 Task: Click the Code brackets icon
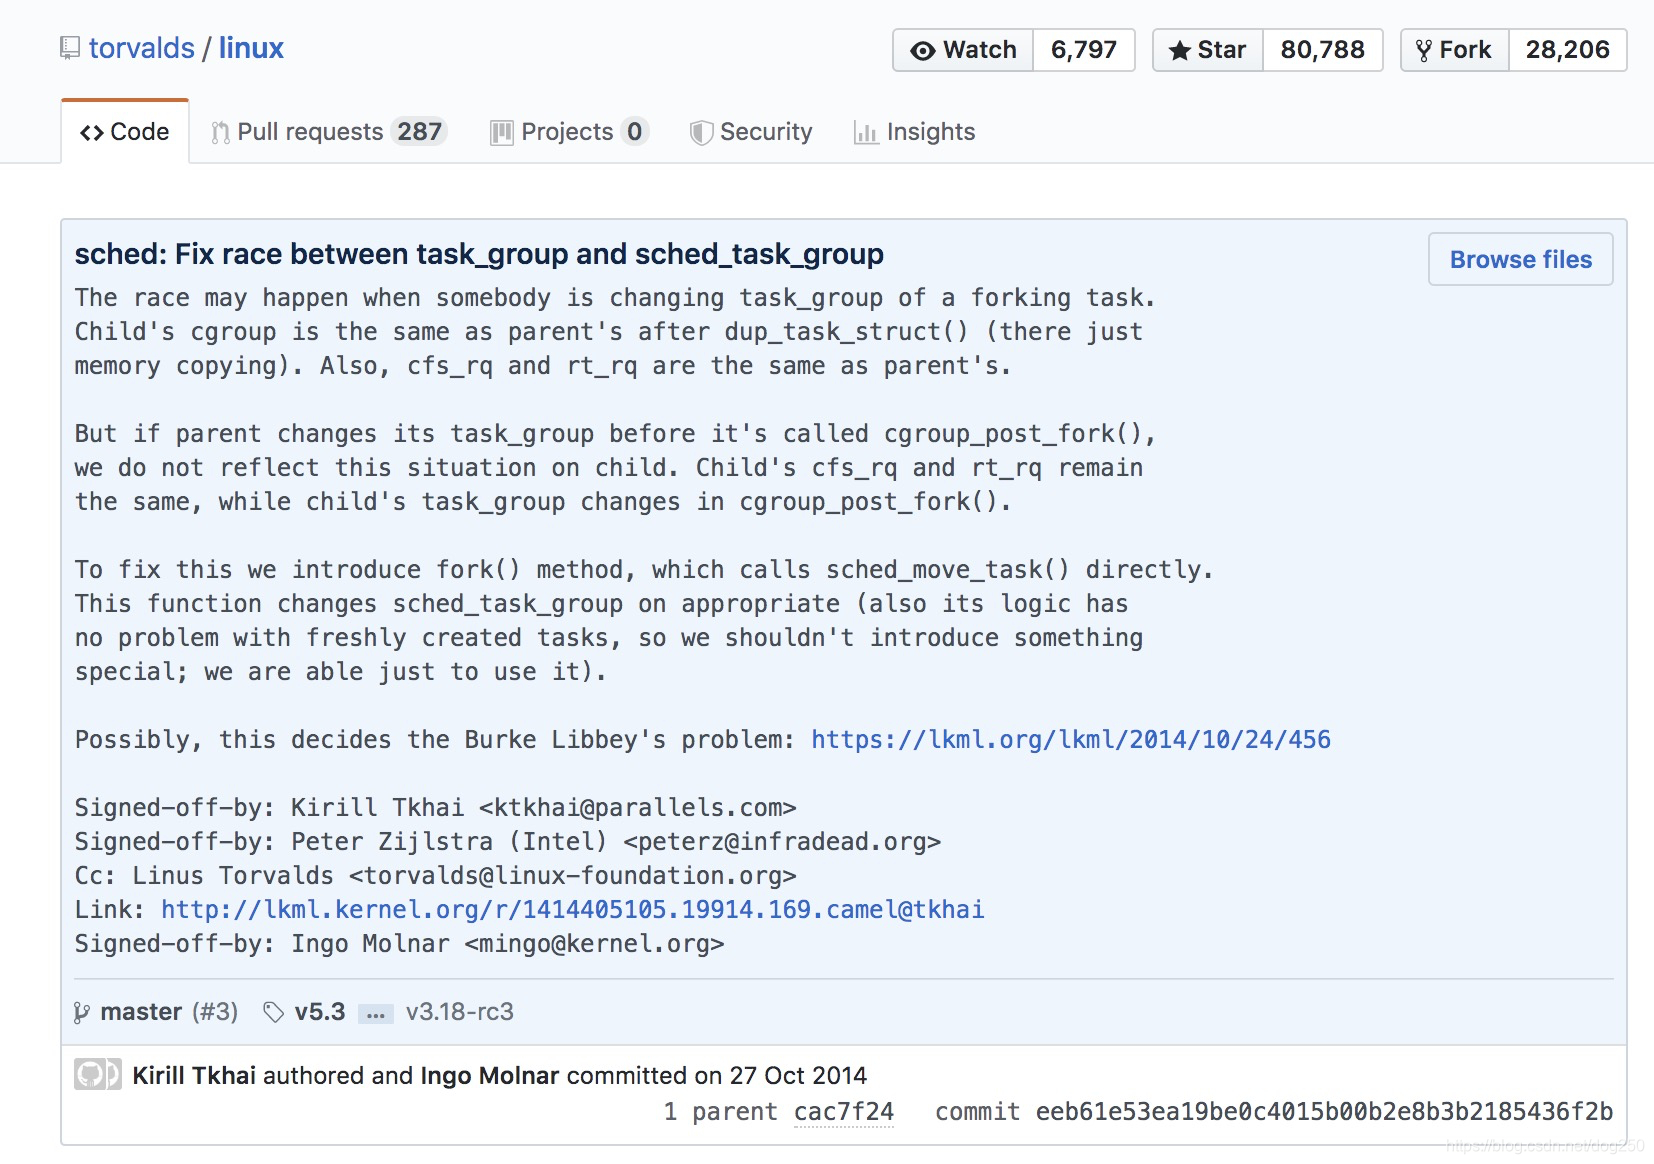click(x=92, y=133)
